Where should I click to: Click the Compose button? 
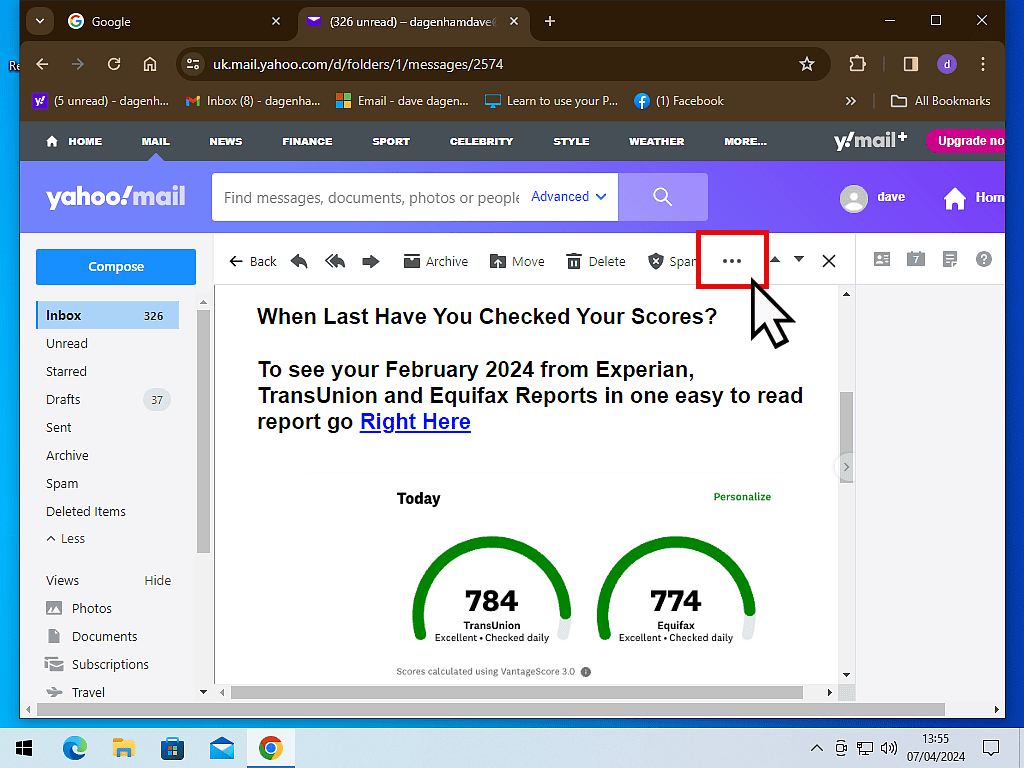coord(116,267)
